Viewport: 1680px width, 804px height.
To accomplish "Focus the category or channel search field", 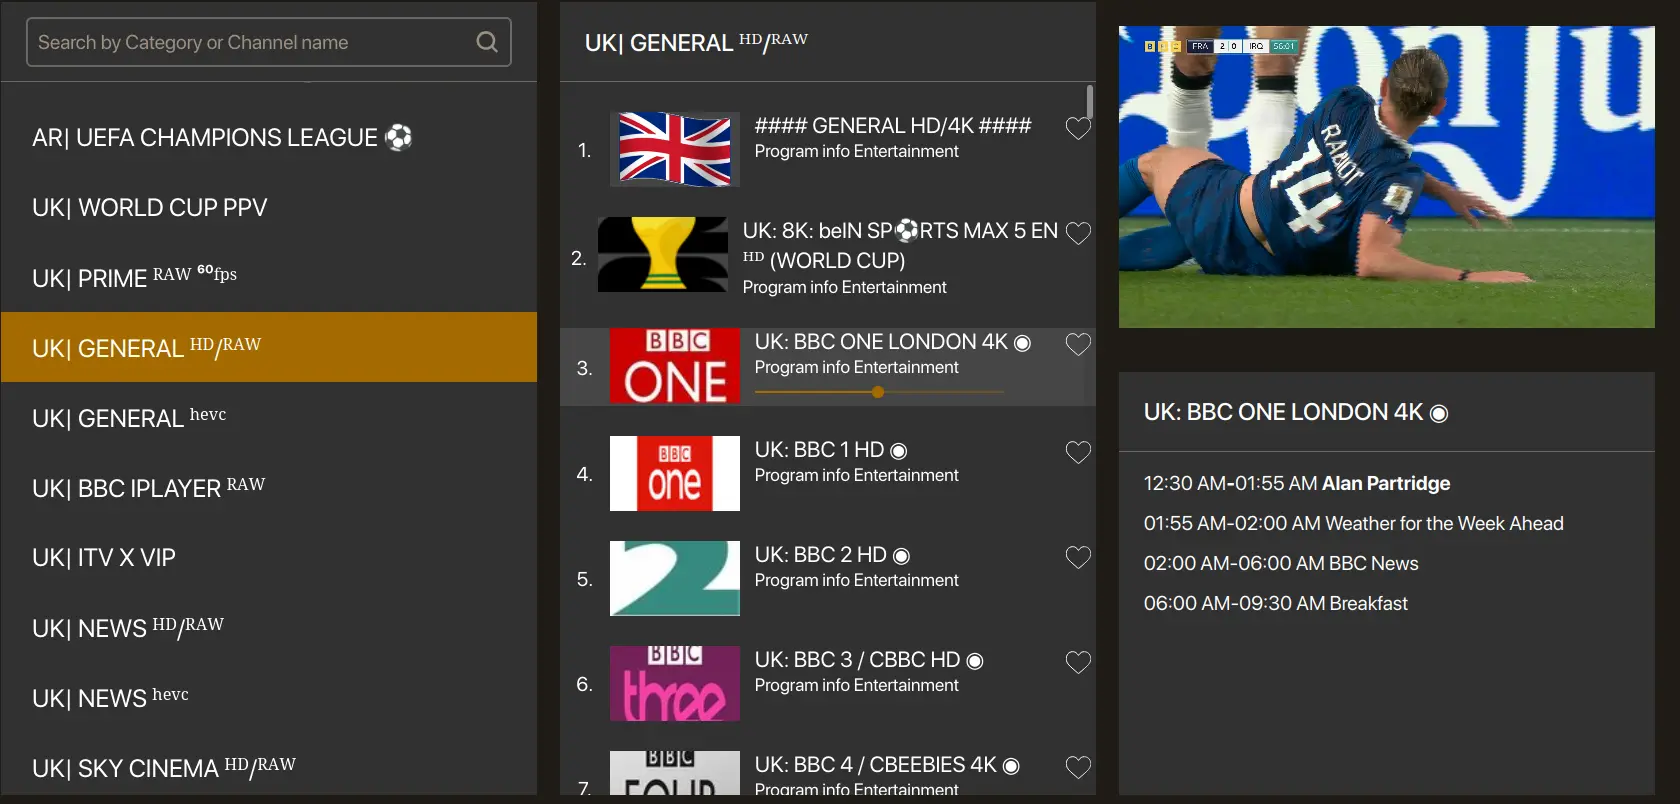I will pos(269,42).
